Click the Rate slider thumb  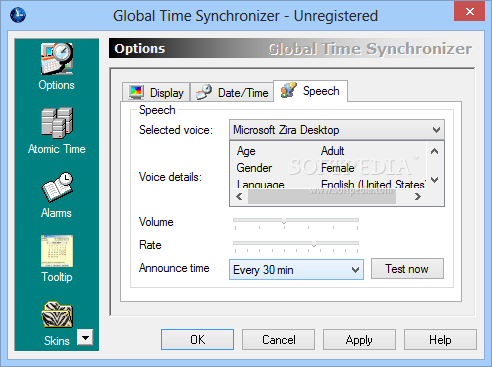[x=314, y=244]
